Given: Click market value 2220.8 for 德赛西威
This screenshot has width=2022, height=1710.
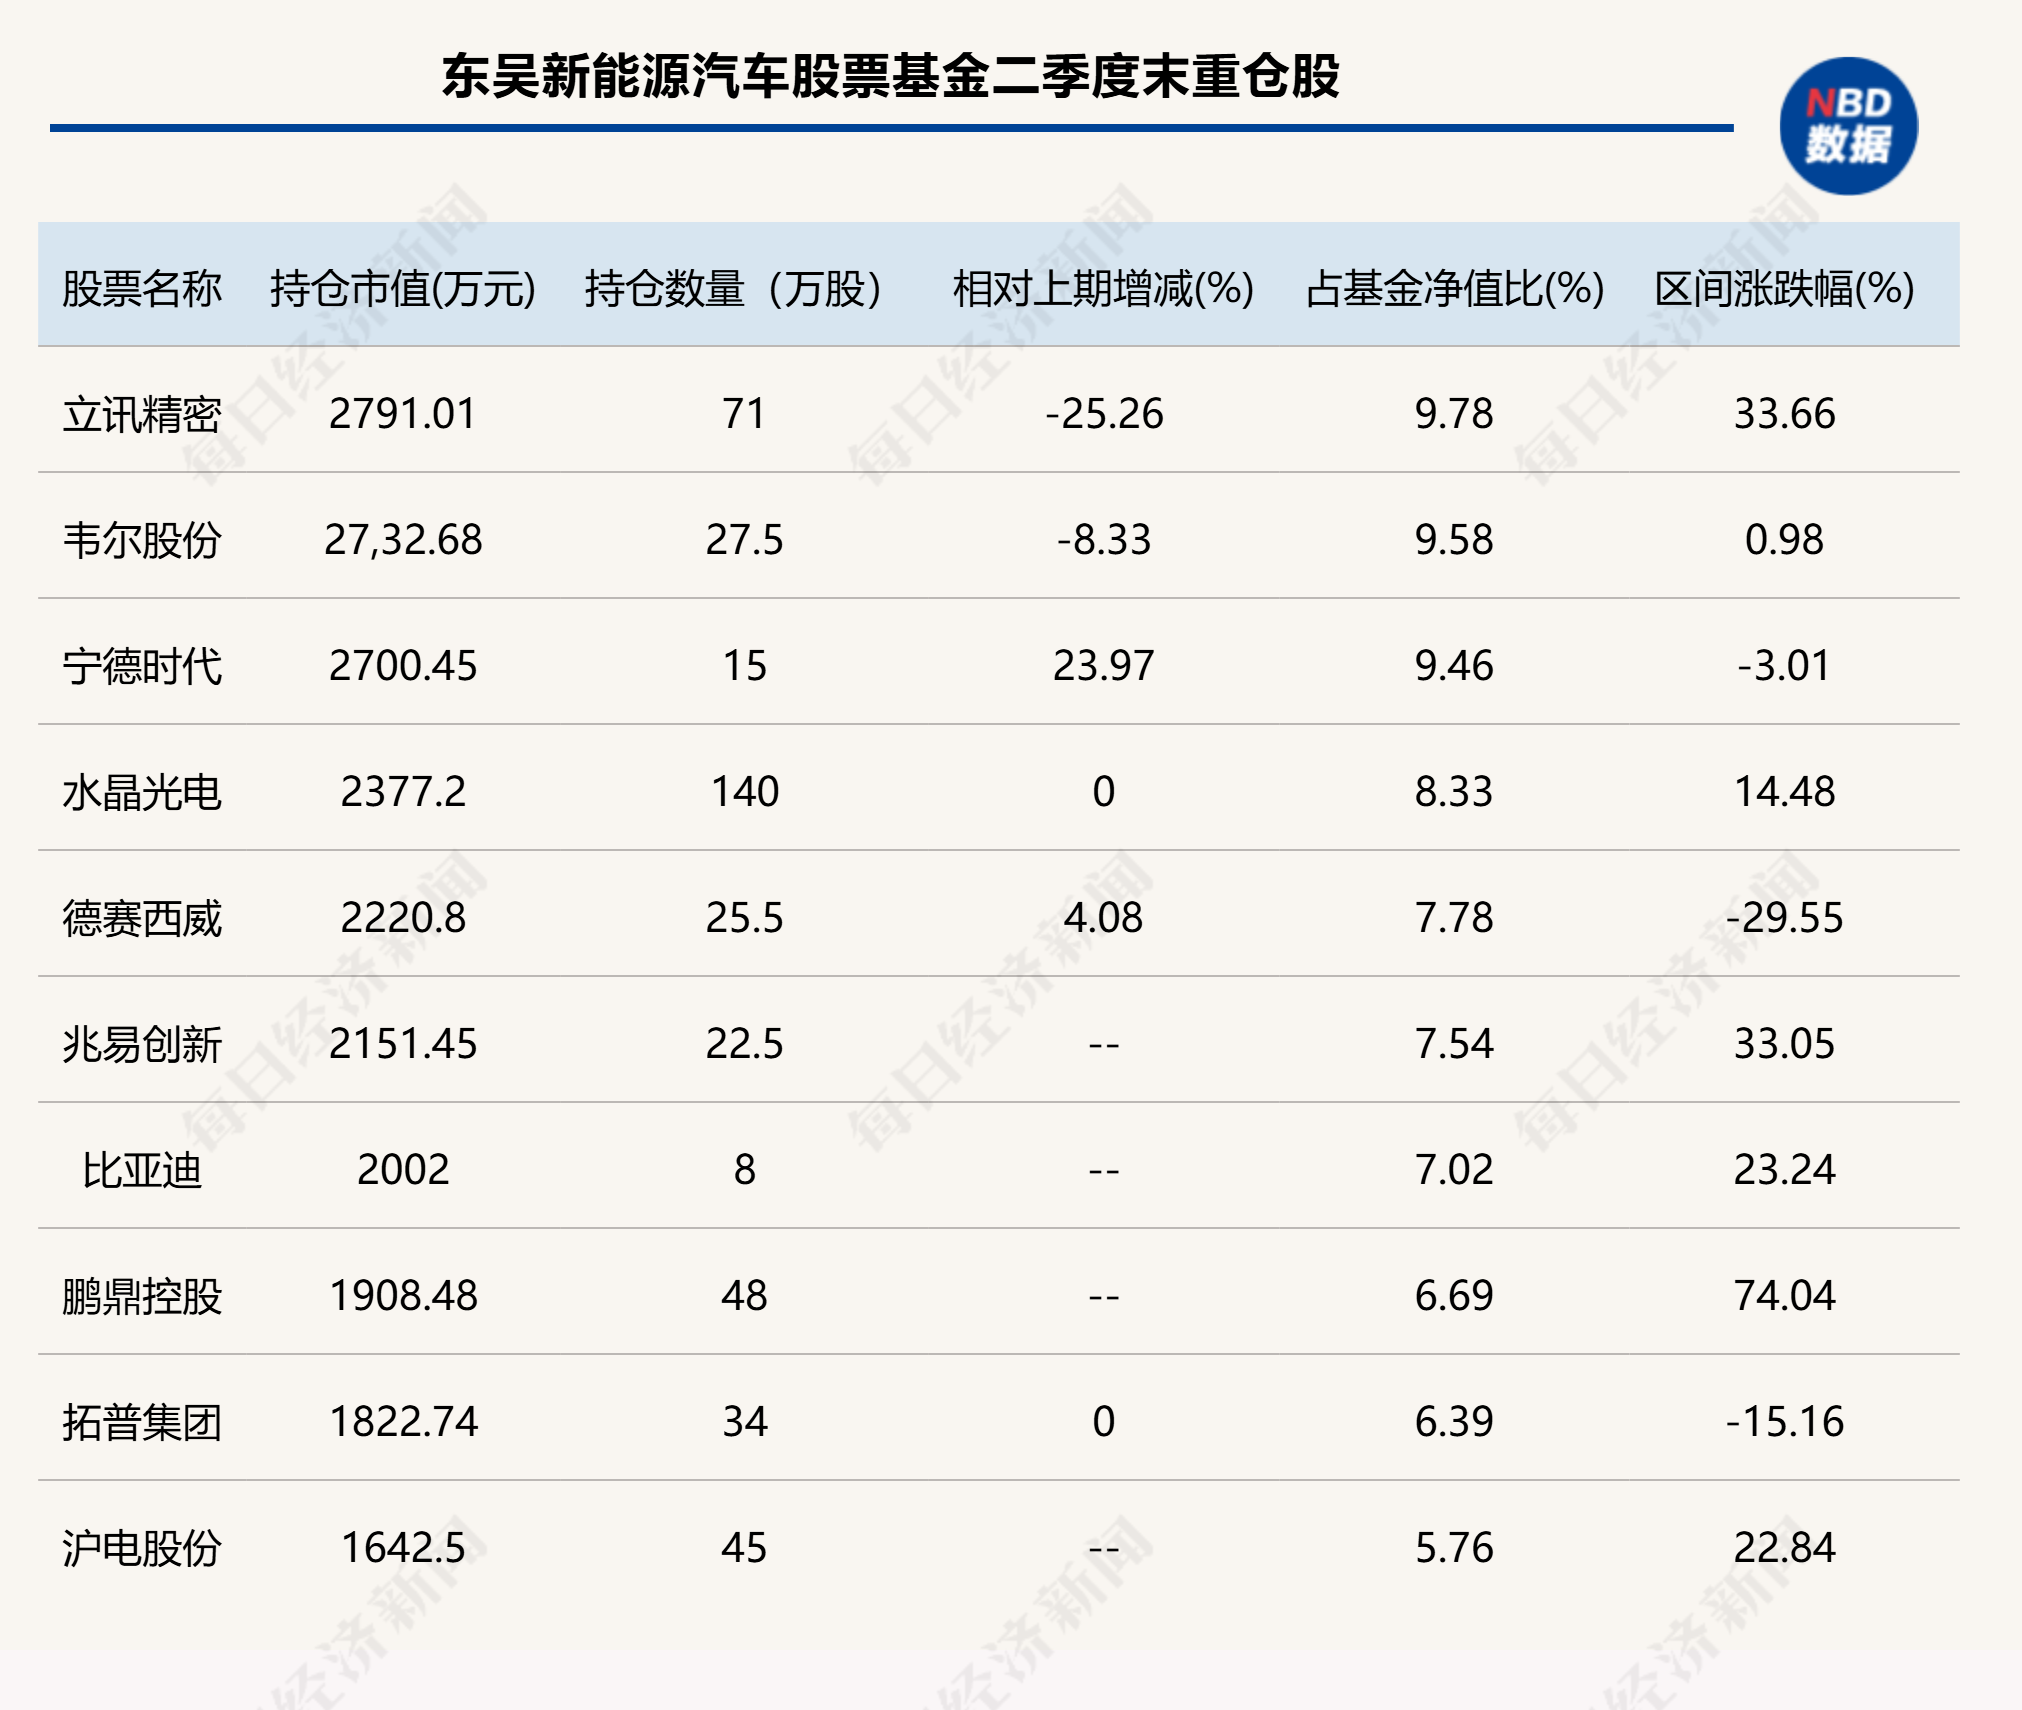Looking at the screenshot, I should point(403,918).
